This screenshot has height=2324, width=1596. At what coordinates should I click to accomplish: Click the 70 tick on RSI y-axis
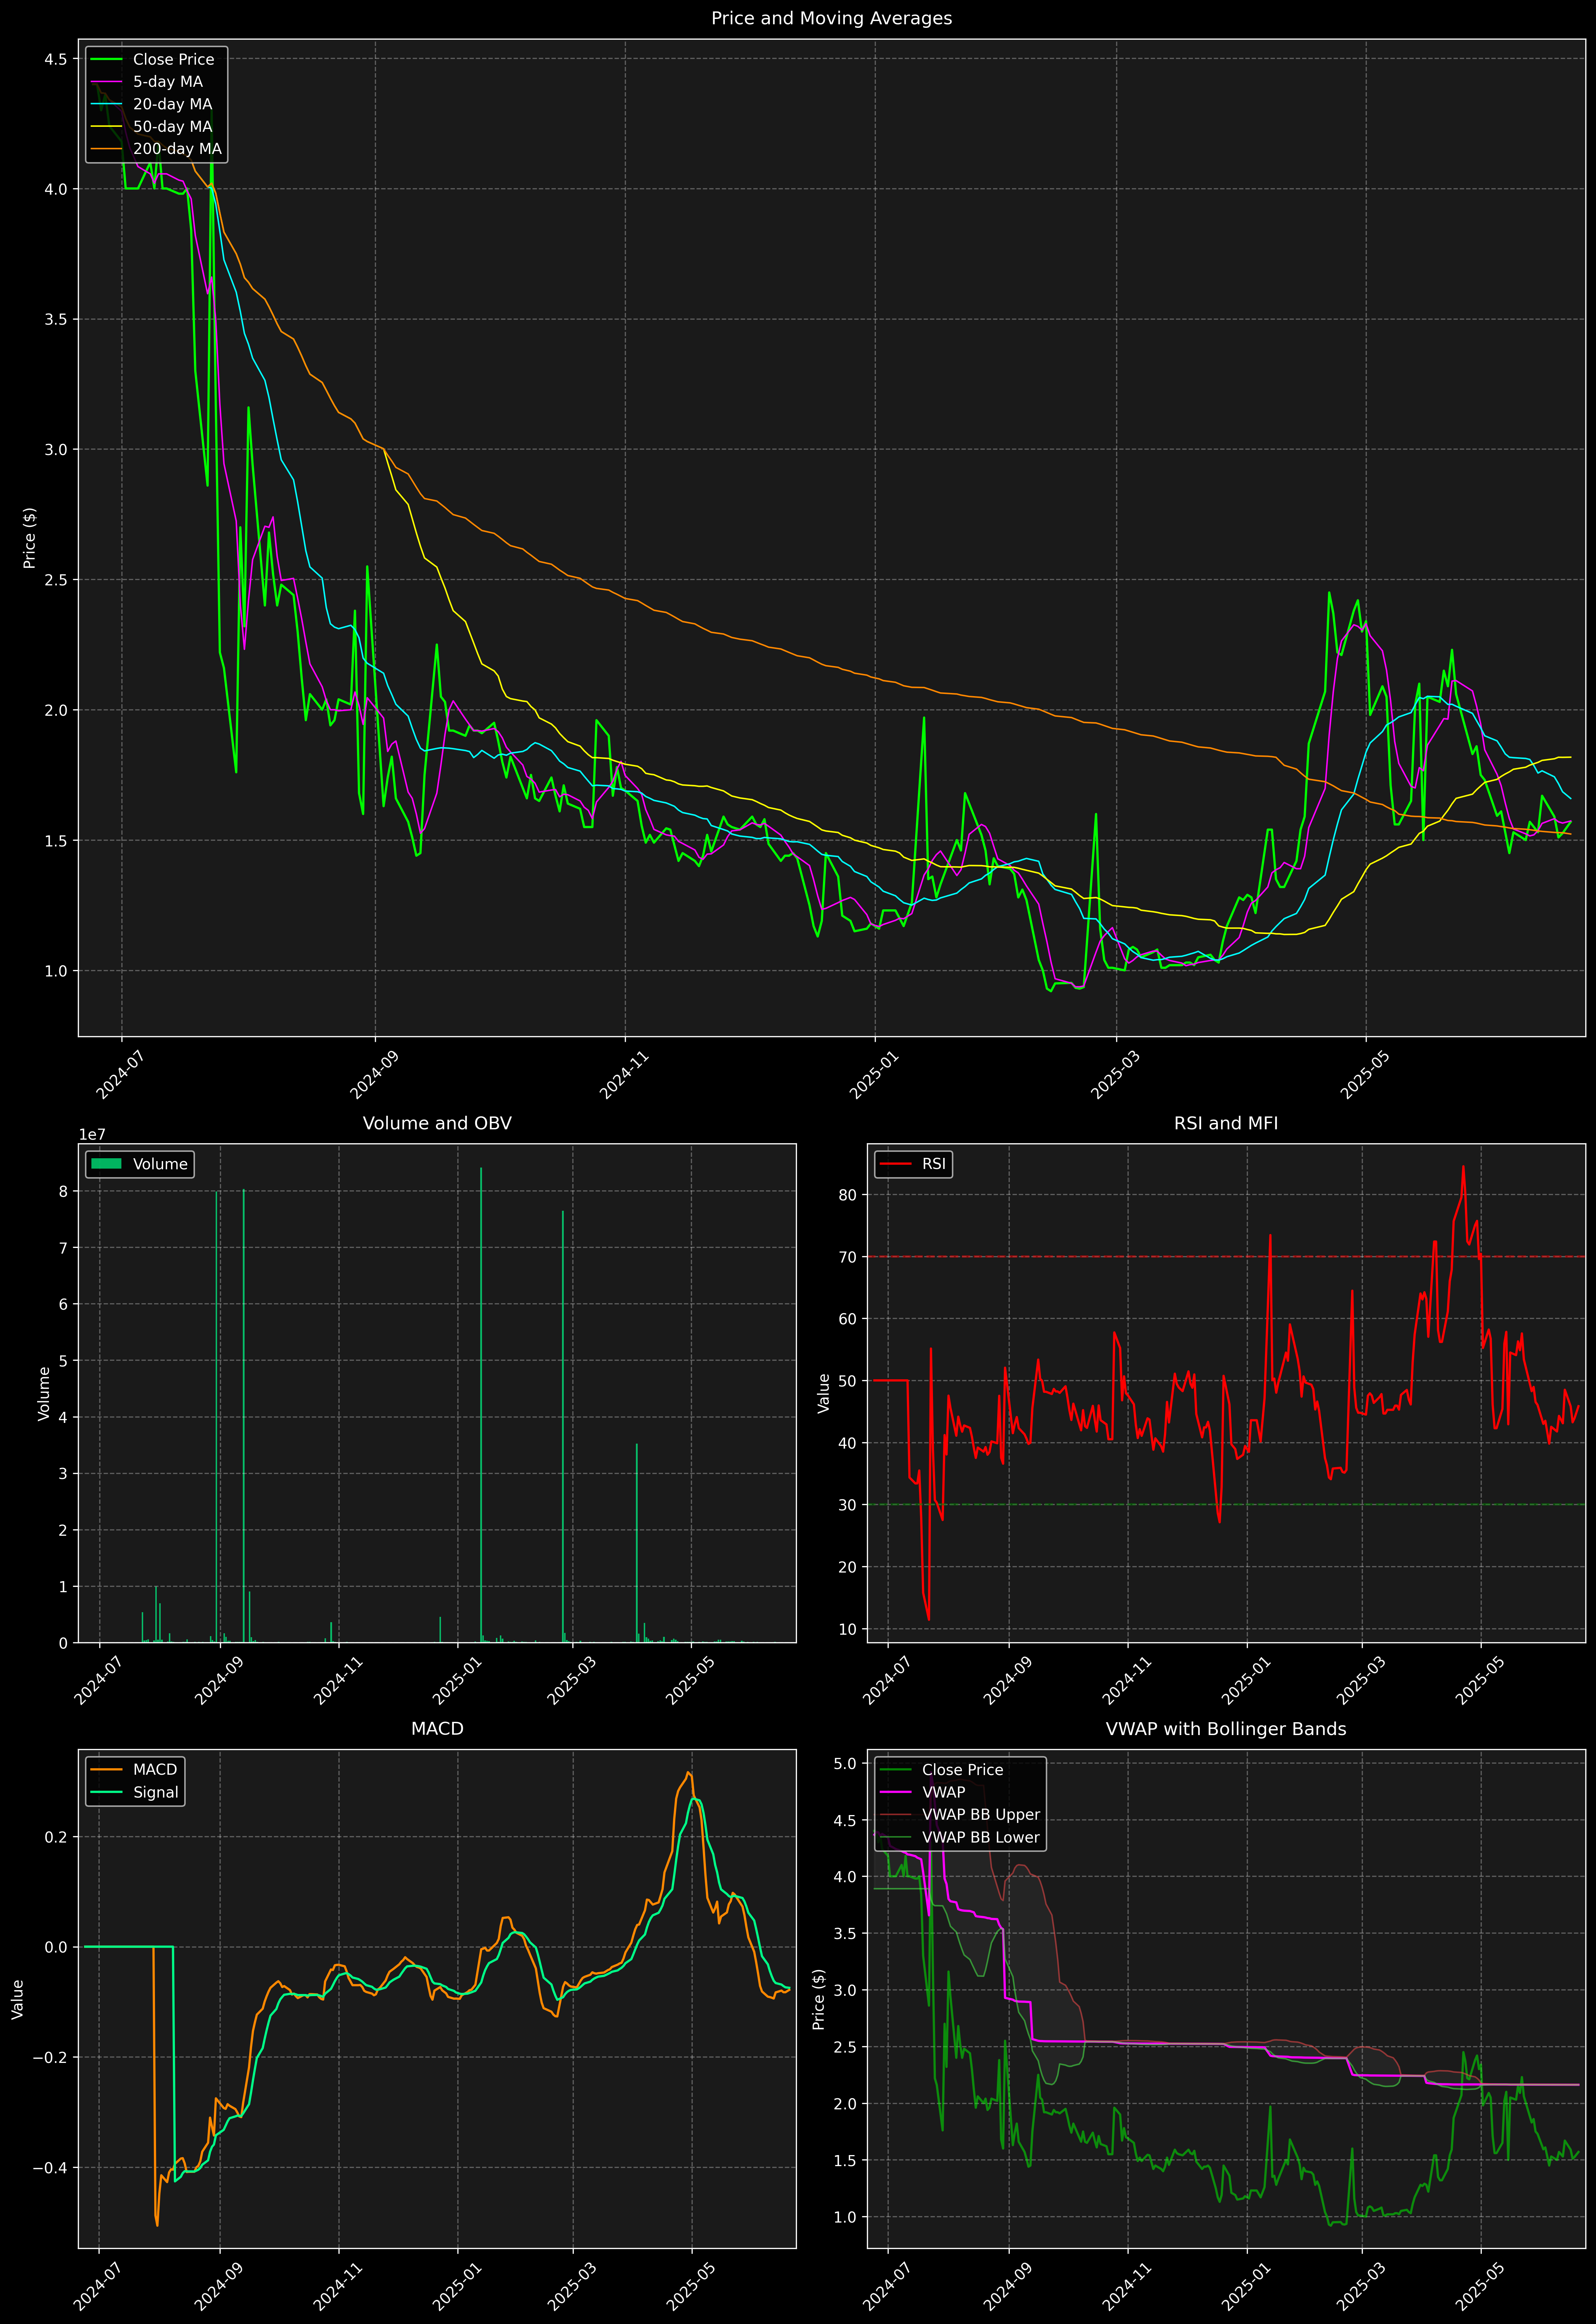(x=848, y=1257)
